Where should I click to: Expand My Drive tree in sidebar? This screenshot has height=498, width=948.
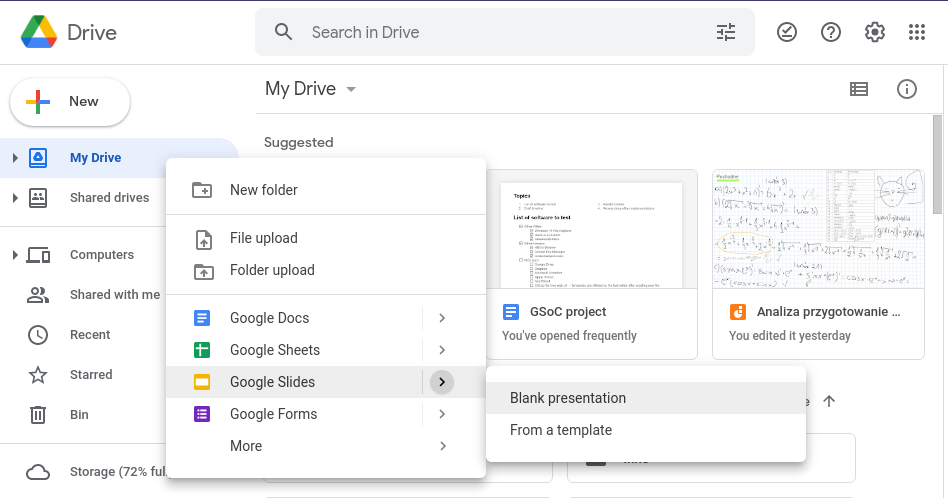pyautogui.click(x=15, y=158)
